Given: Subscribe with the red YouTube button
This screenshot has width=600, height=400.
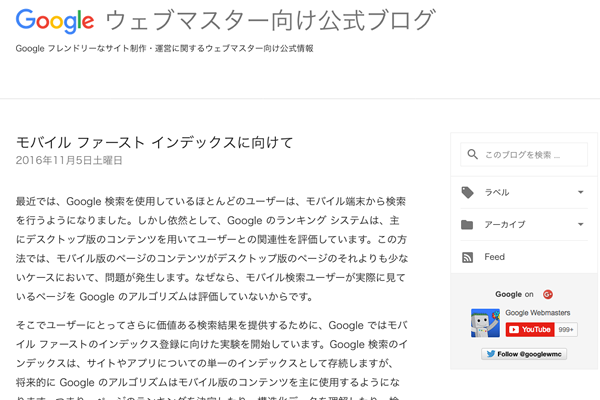Looking at the screenshot, I should click(x=530, y=330).
